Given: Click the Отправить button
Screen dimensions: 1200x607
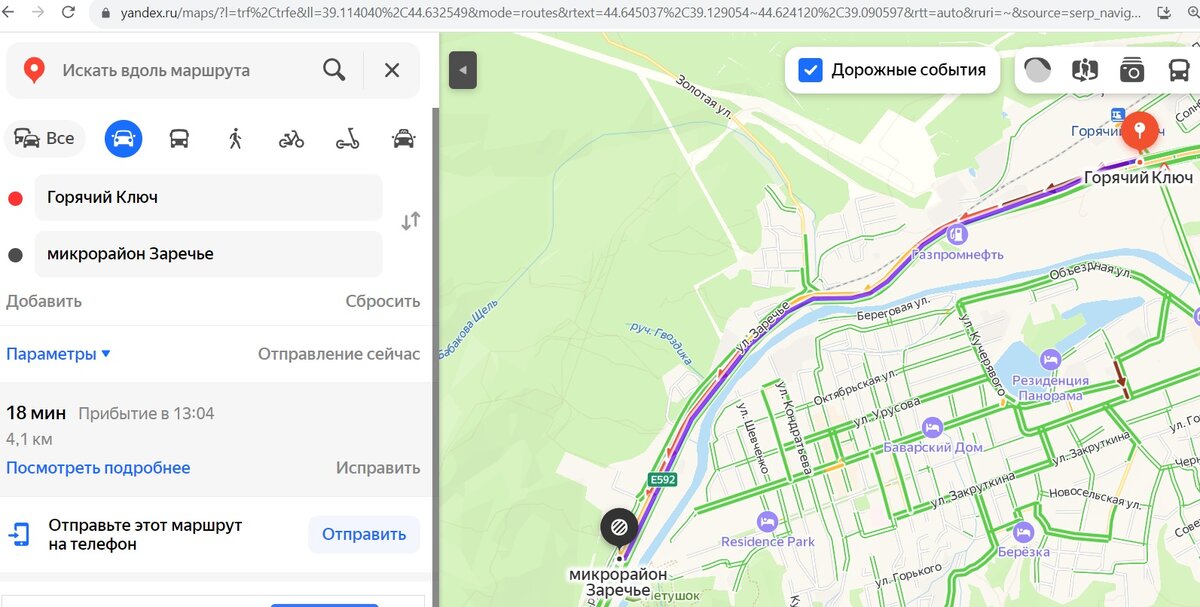Looking at the screenshot, I should point(364,534).
